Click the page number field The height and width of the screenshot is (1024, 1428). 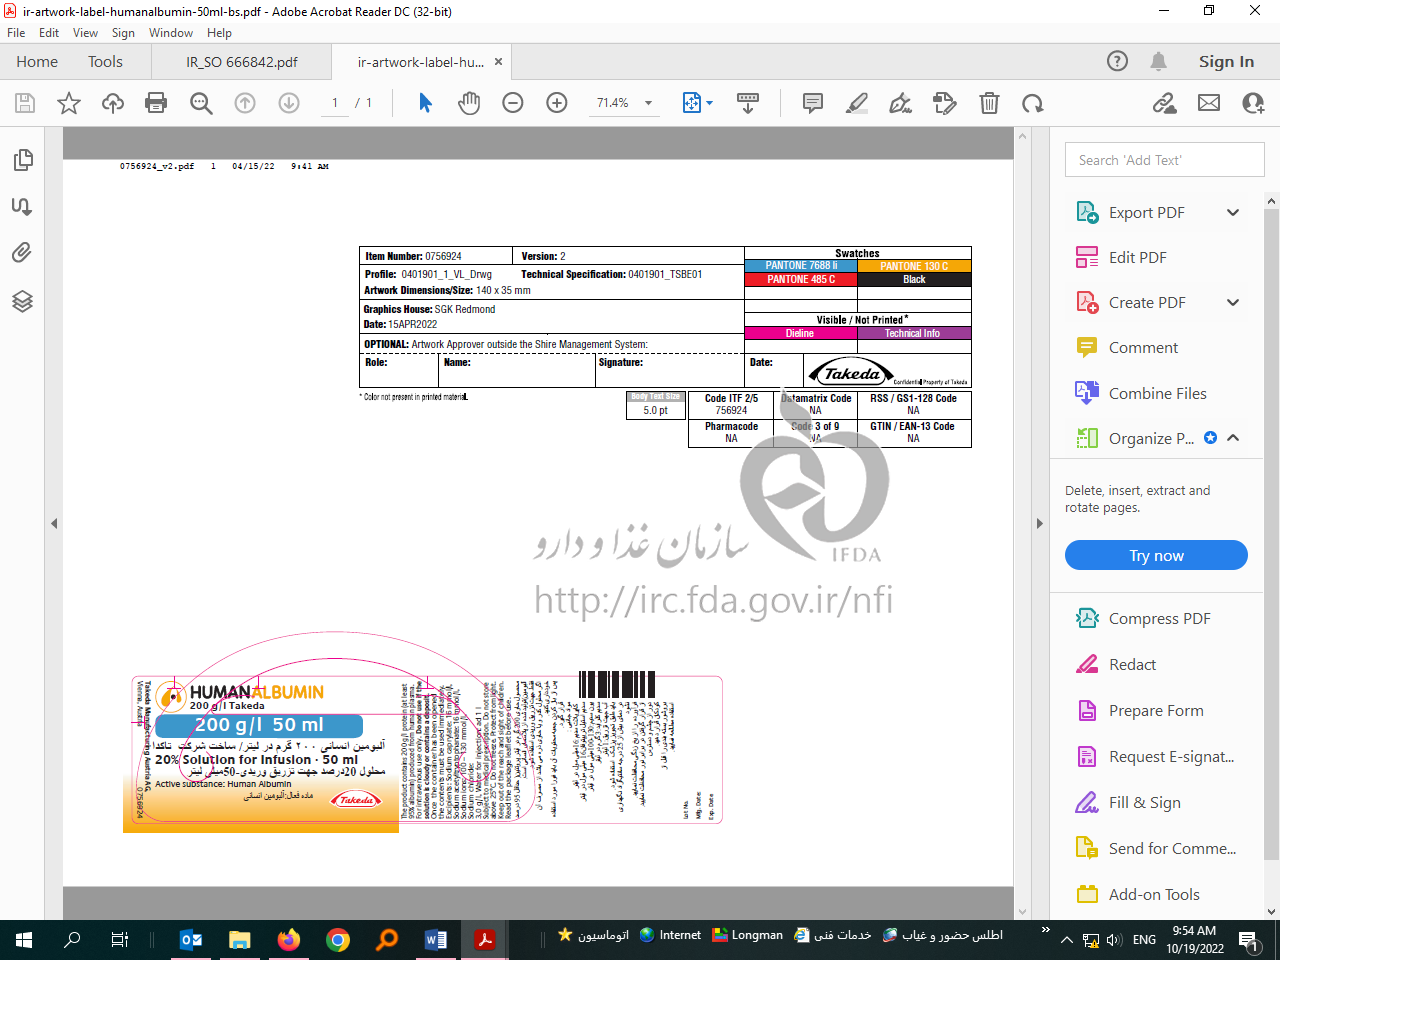point(335,103)
